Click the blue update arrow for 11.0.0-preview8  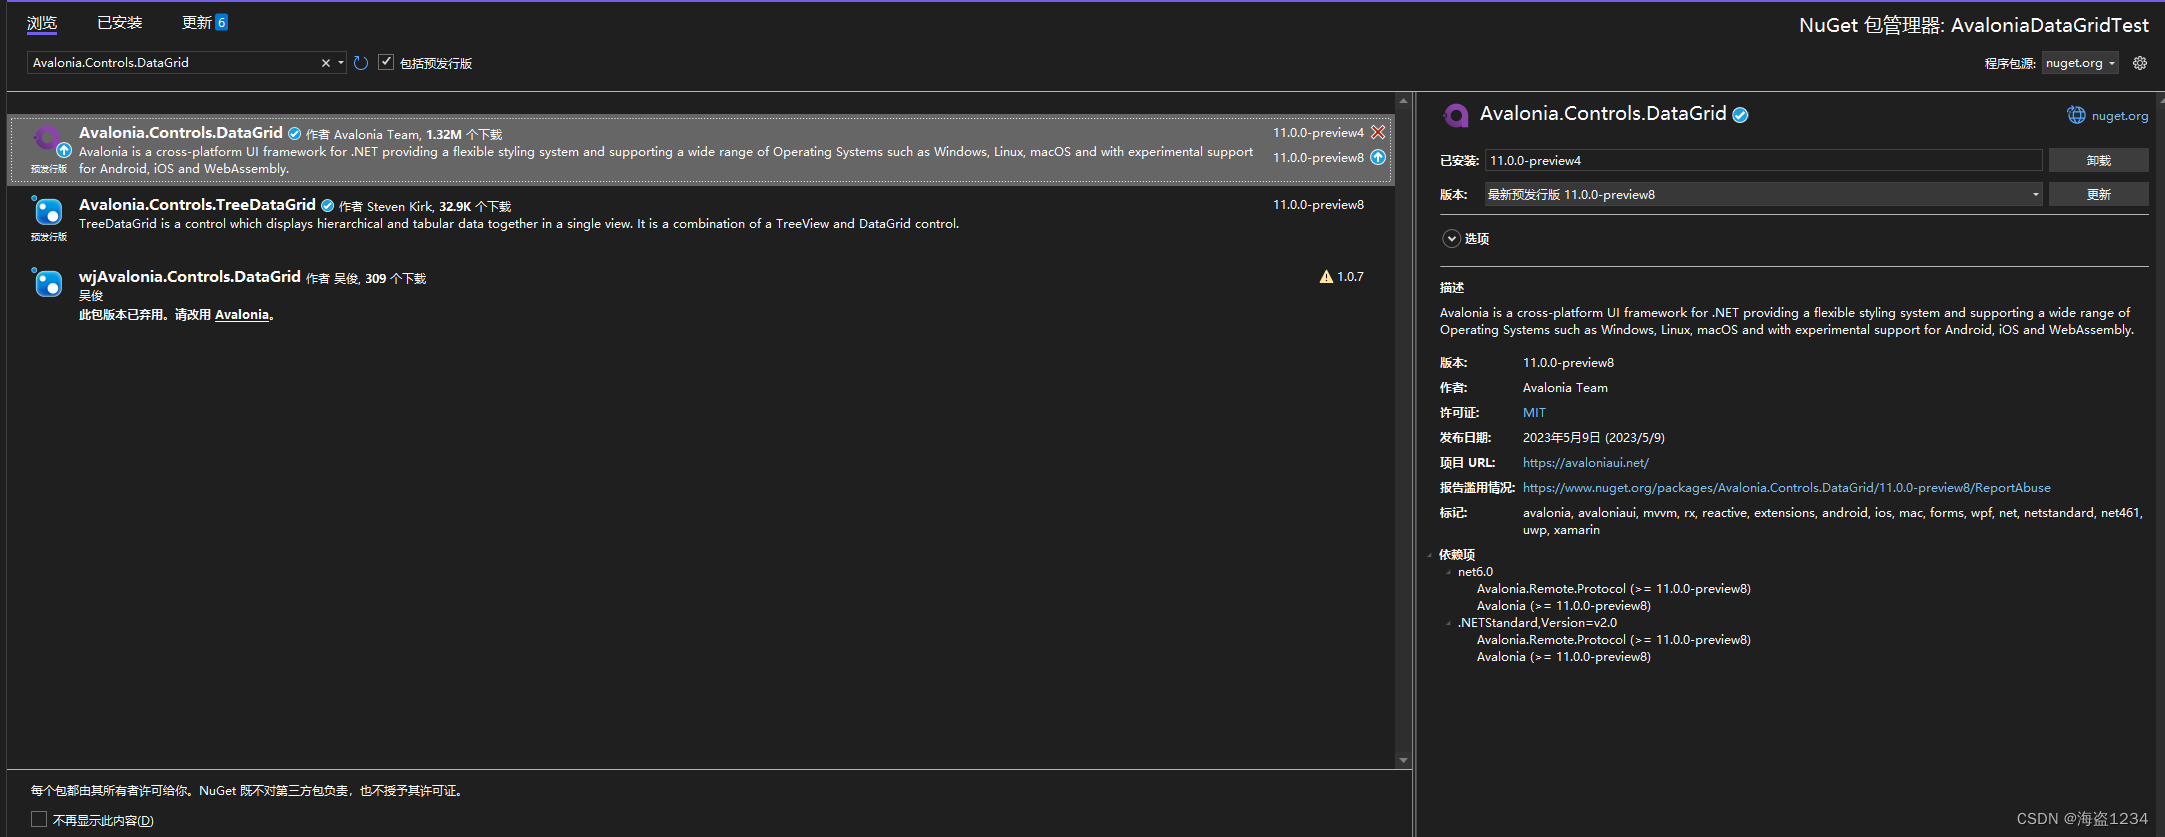click(x=1378, y=157)
